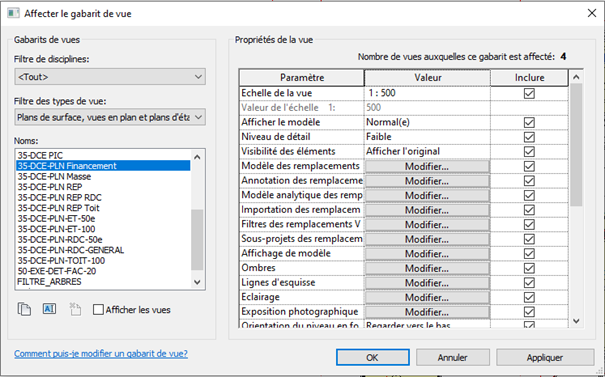Viewport: 605px width, 377px height.
Task: Click the Rename view template icon
Action: tap(49, 309)
